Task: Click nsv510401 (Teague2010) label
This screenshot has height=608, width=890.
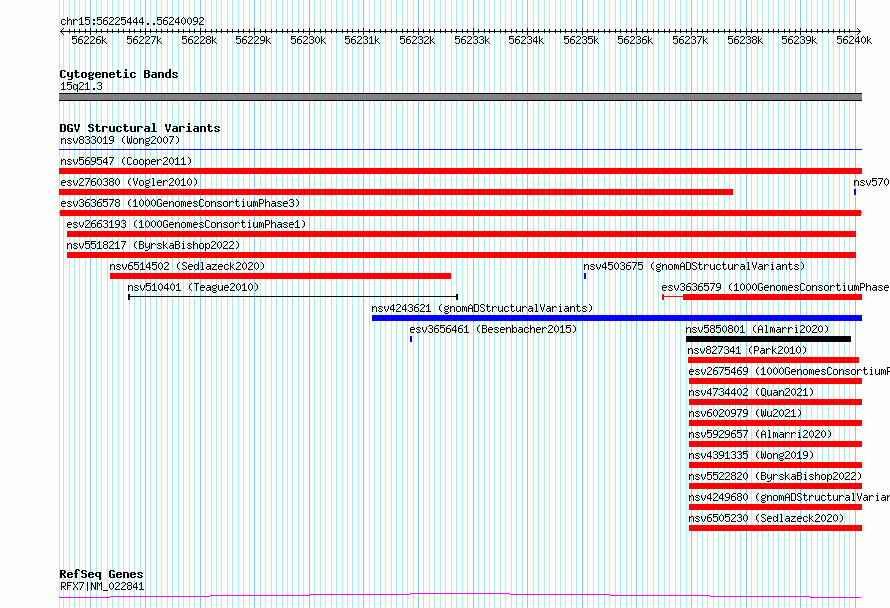Action: [x=193, y=287]
